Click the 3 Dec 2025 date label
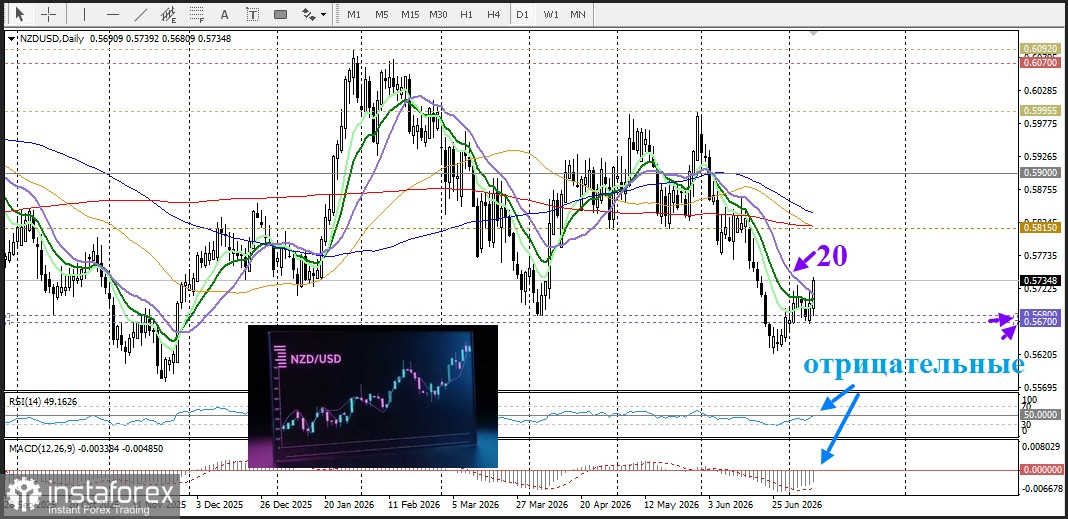The height and width of the screenshot is (519, 1068). point(219,505)
